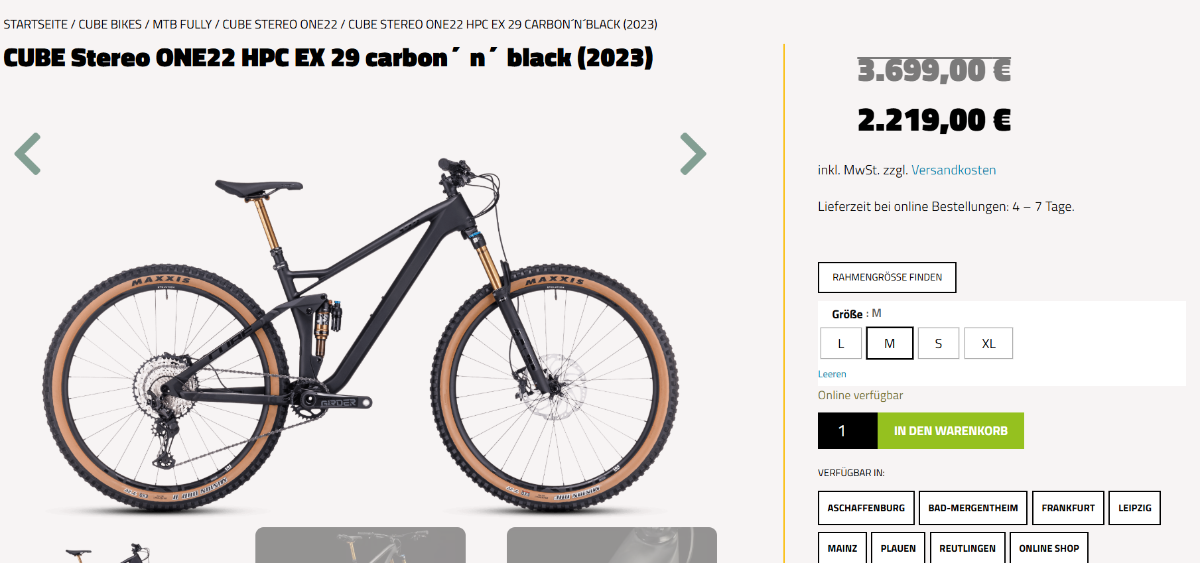Image resolution: width=1200 pixels, height=563 pixels.
Task: Go to Startseite breadcrumb
Action: coord(36,24)
